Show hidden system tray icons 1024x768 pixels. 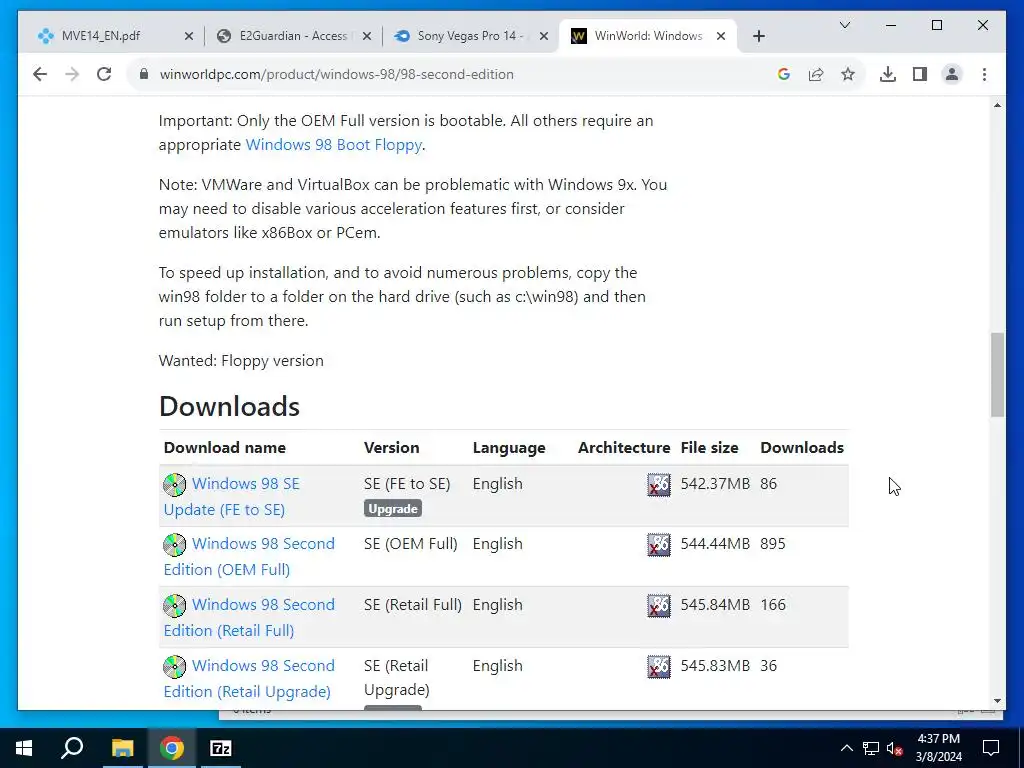(x=846, y=748)
